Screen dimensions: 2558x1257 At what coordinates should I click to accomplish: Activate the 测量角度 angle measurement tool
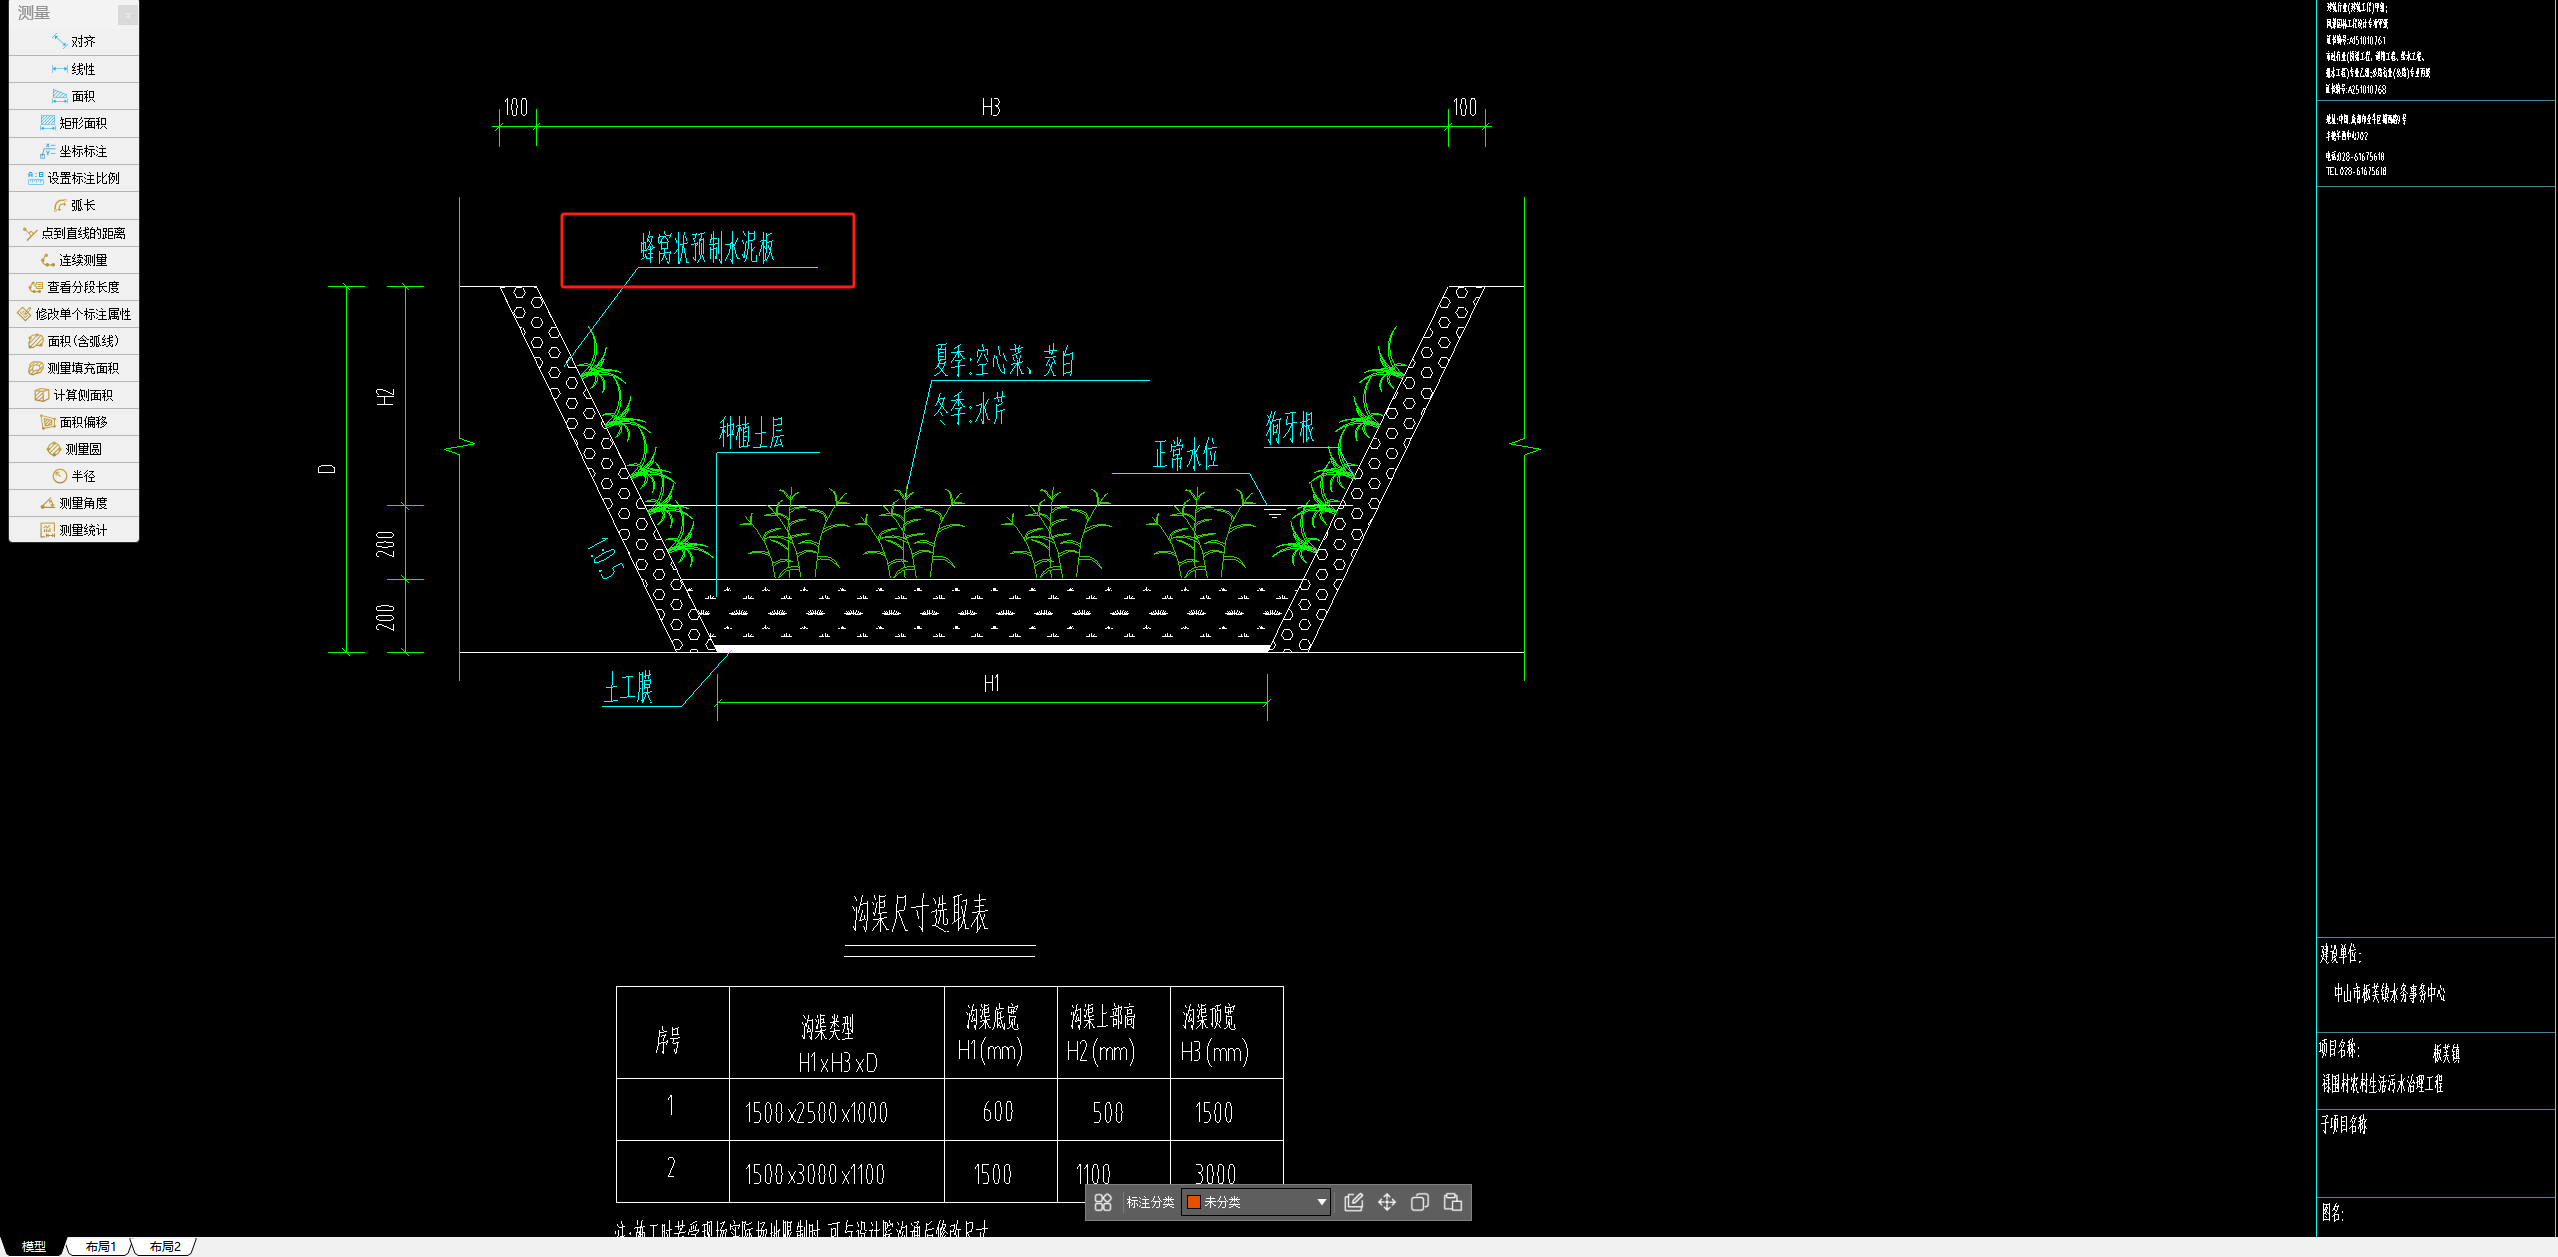[x=74, y=503]
